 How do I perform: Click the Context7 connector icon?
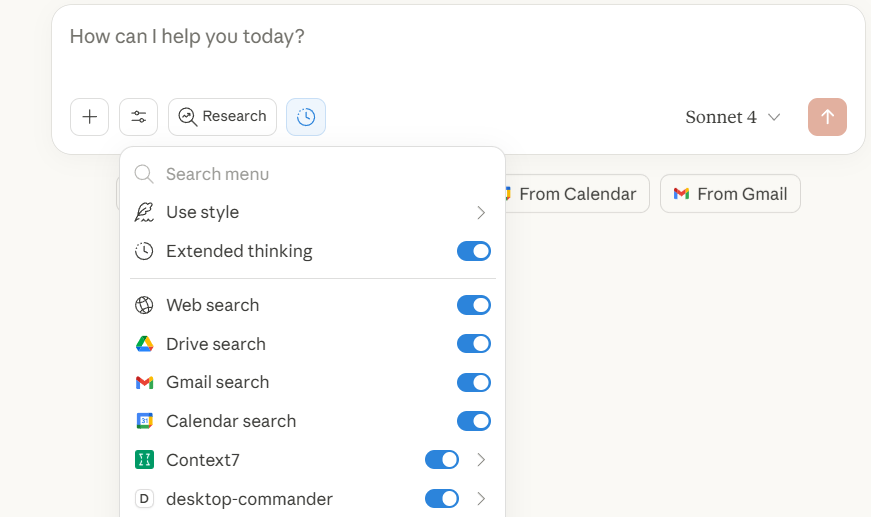[144, 460]
